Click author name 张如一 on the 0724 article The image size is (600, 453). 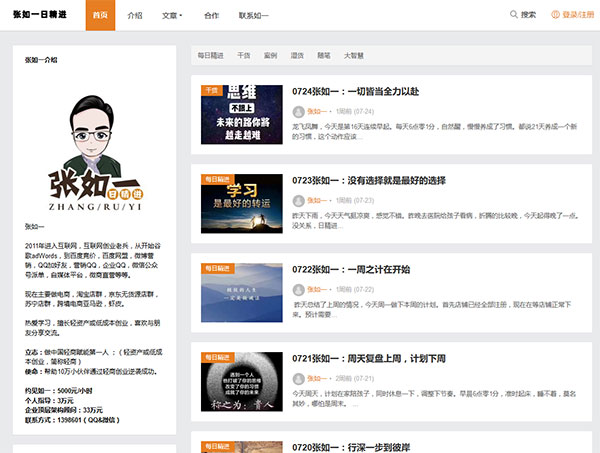coord(317,112)
